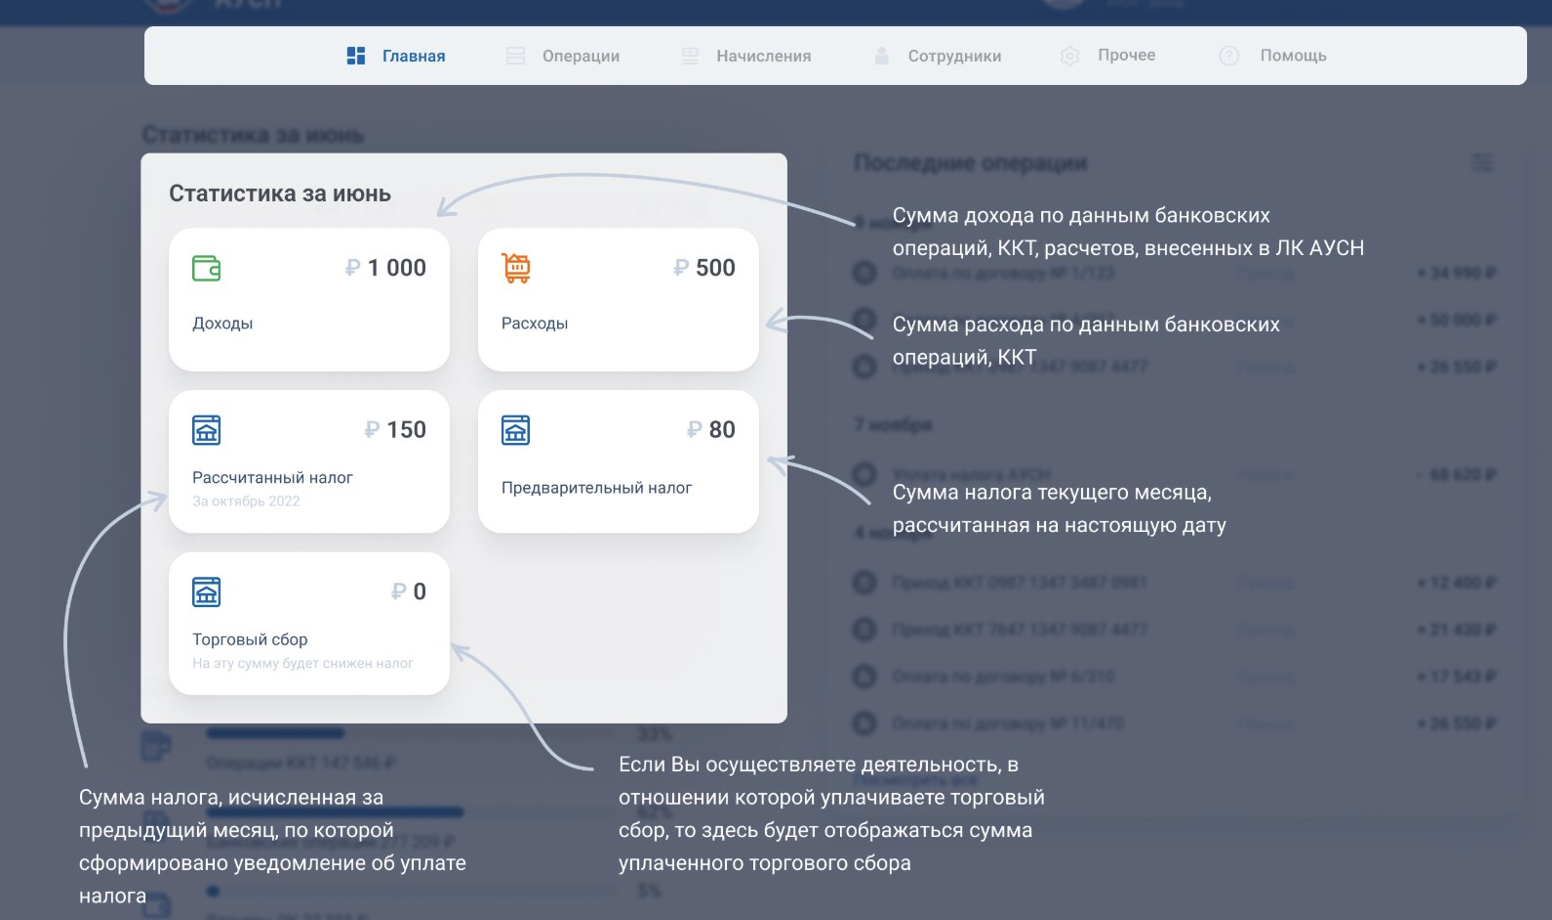Viewport: 1552px width, 920px height.
Task: Open Оплата по договору № 11/470 operation
Action: 1008,724
